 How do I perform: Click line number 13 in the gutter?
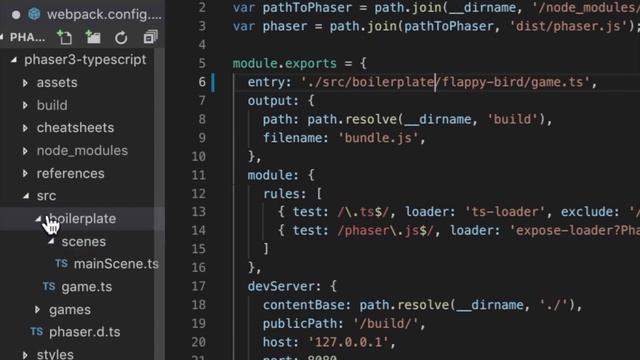tap(199, 212)
